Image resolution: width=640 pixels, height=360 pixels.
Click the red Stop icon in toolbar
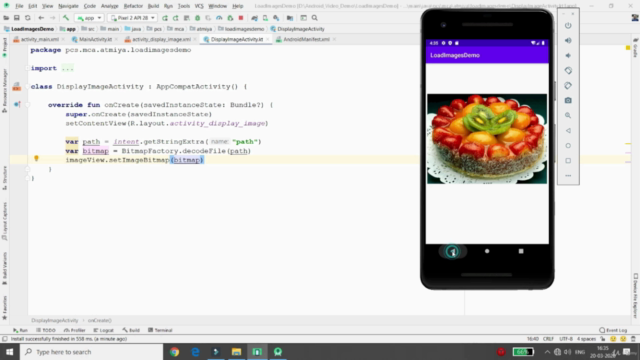click(241, 18)
